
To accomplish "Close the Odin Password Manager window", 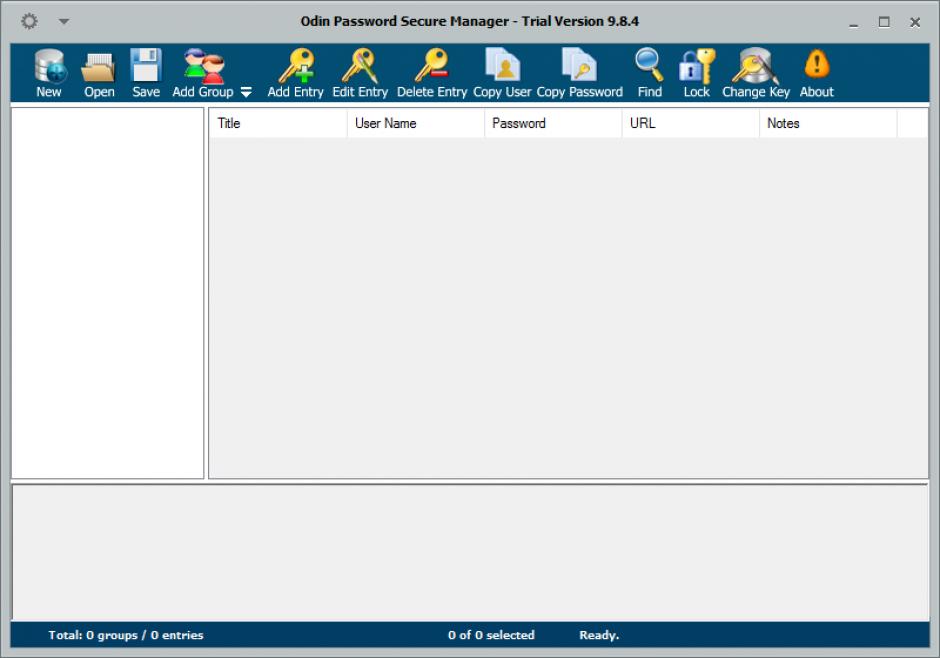I will (x=915, y=22).
